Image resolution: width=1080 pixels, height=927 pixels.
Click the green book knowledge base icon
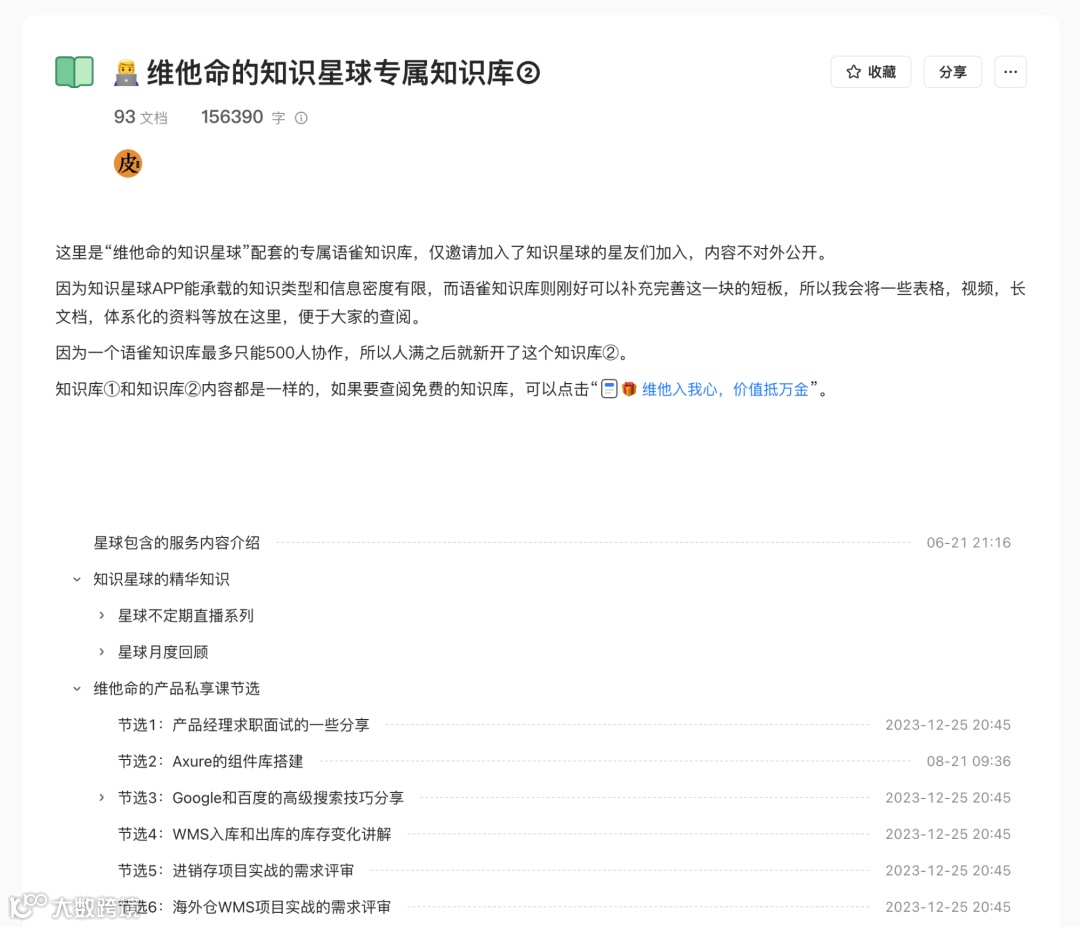click(74, 71)
